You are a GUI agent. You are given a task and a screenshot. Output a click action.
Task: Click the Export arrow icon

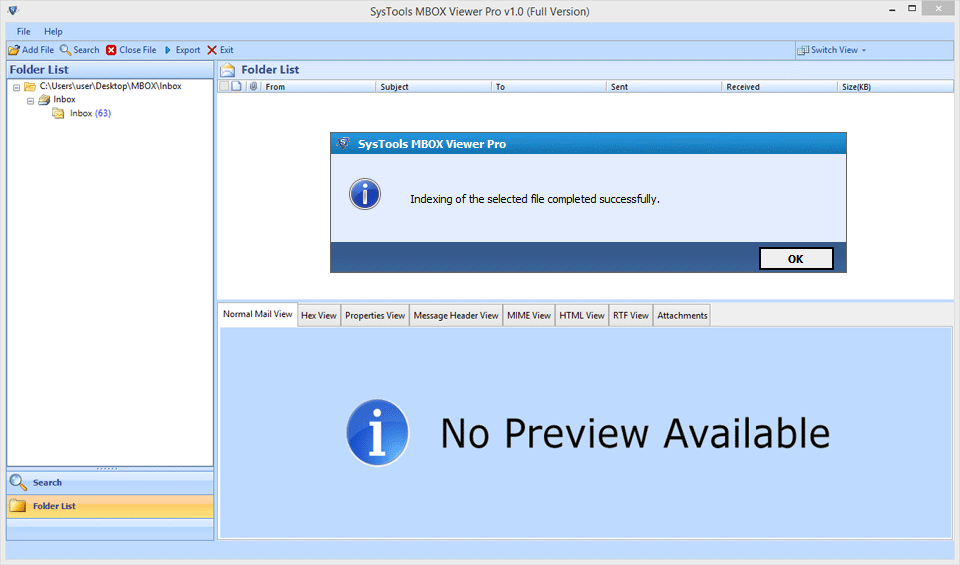[x=168, y=50]
